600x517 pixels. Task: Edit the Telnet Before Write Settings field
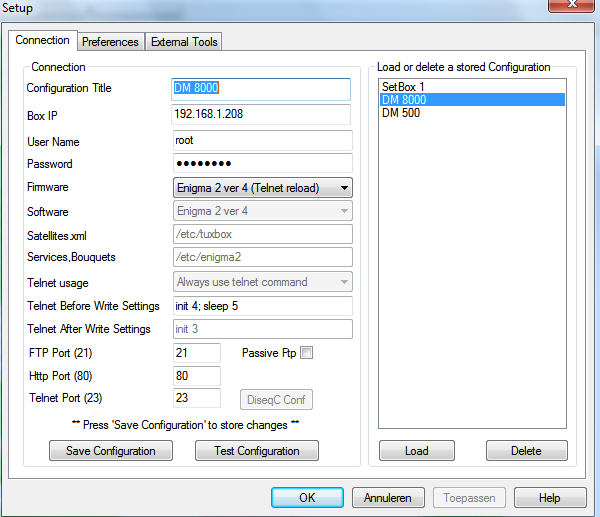(263, 306)
